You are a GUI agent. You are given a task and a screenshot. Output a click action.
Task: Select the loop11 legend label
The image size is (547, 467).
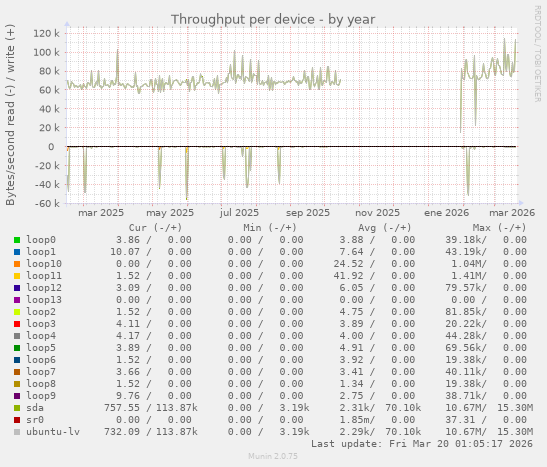(x=44, y=276)
